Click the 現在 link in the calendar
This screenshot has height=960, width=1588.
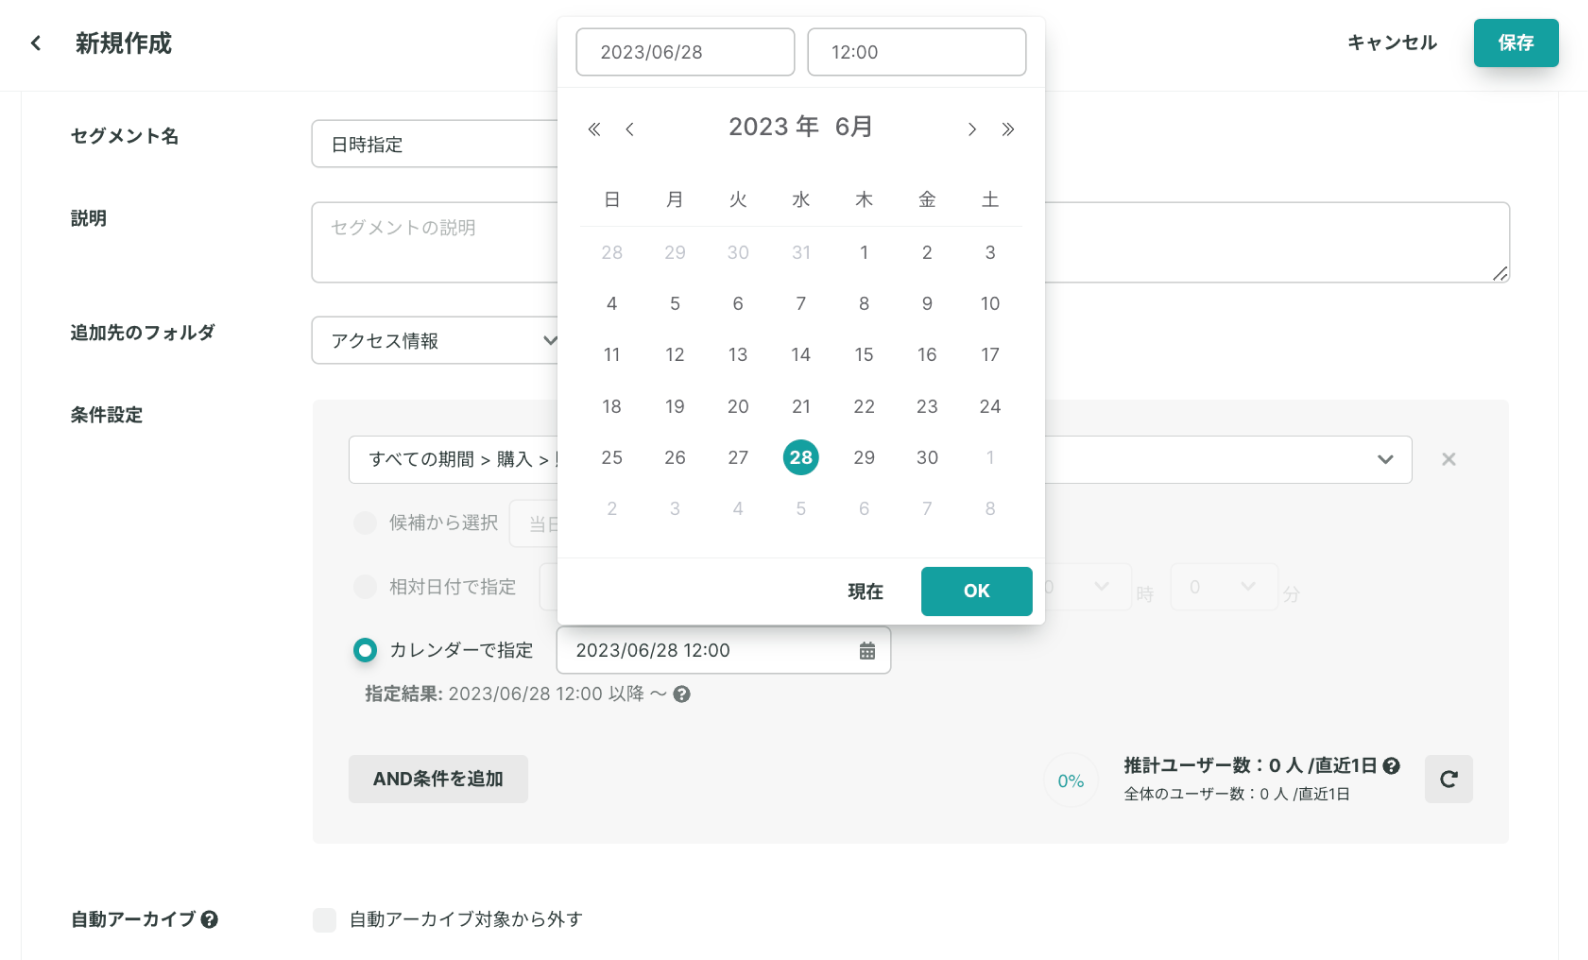[x=865, y=592]
